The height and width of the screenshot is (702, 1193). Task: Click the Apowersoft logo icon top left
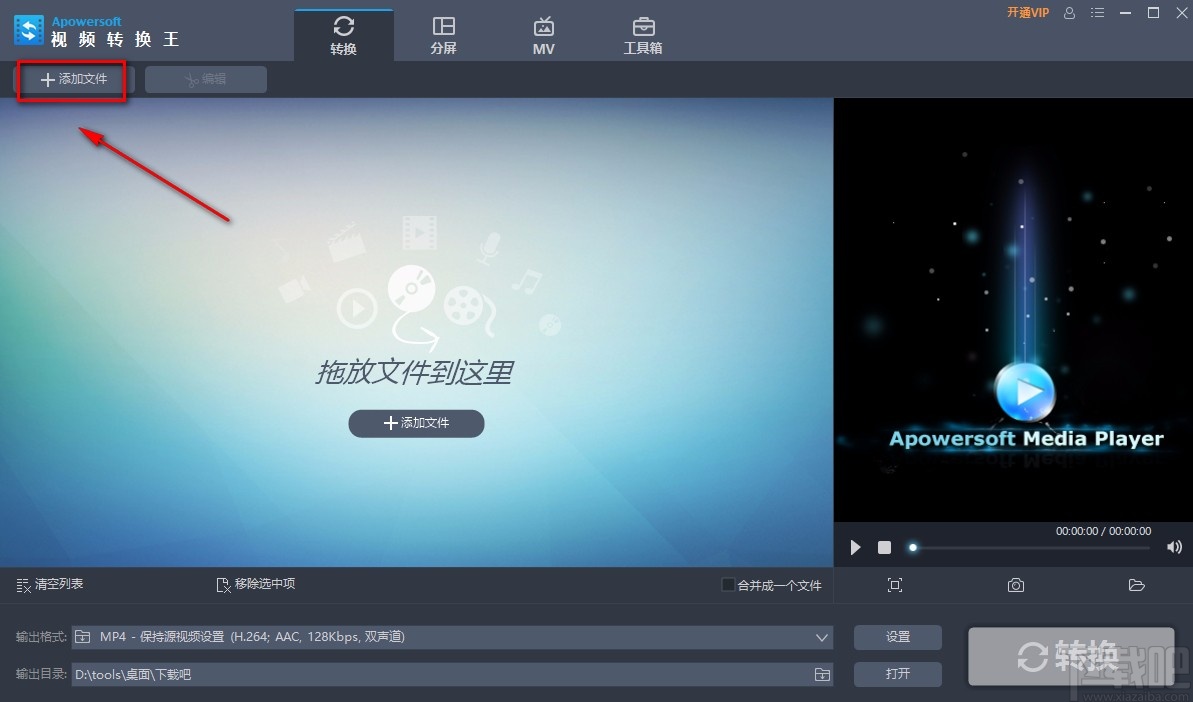[27, 29]
